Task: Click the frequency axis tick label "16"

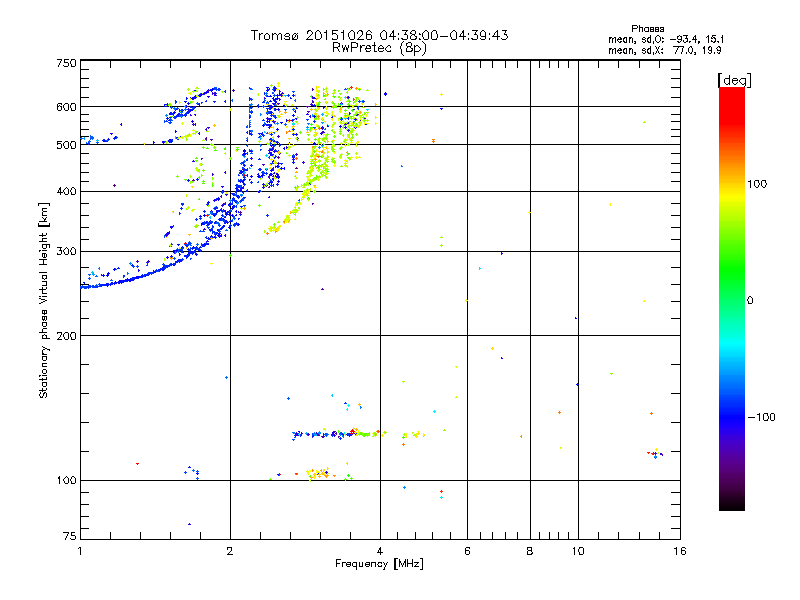Action: click(x=680, y=551)
